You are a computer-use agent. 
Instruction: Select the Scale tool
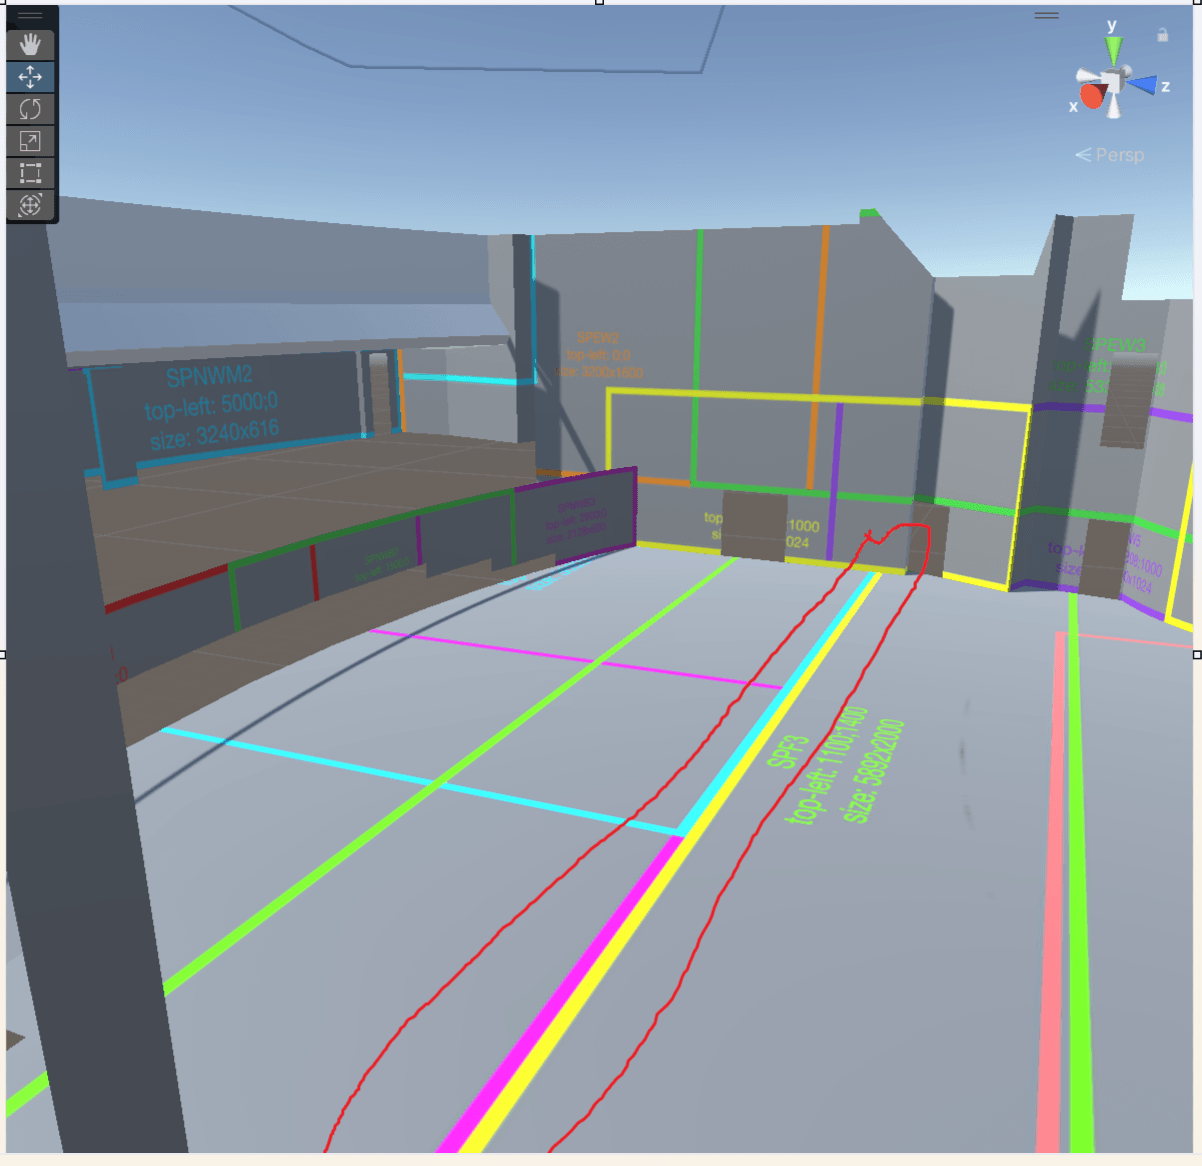(30, 141)
